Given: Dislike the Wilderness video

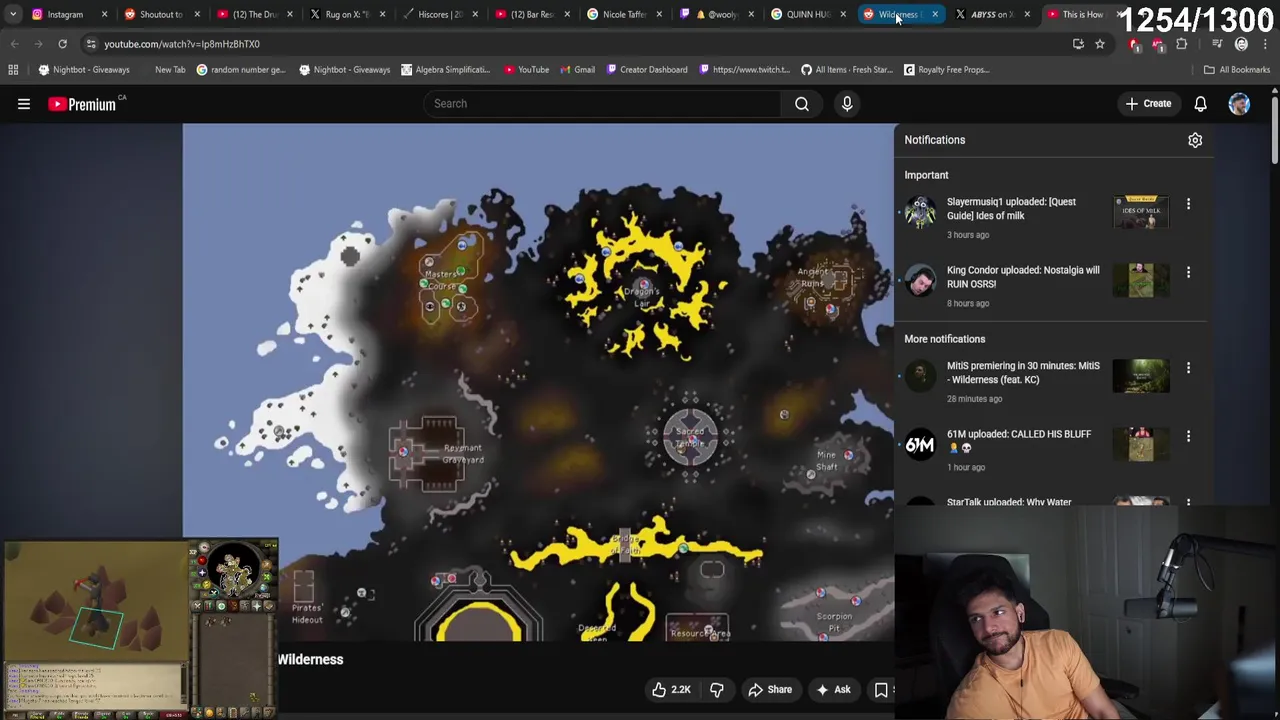Looking at the screenshot, I should tap(717, 690).
